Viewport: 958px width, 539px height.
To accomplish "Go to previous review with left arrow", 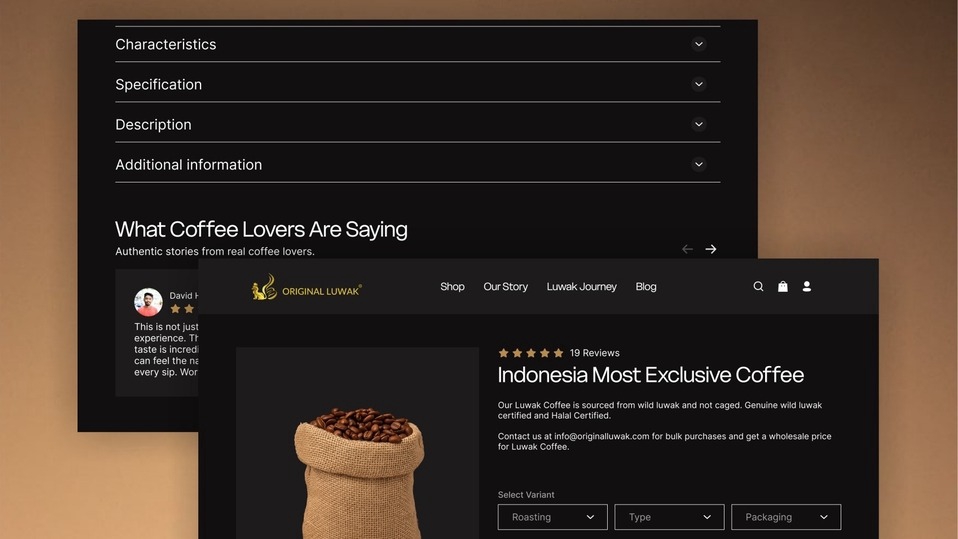I will tap(687, 249).
